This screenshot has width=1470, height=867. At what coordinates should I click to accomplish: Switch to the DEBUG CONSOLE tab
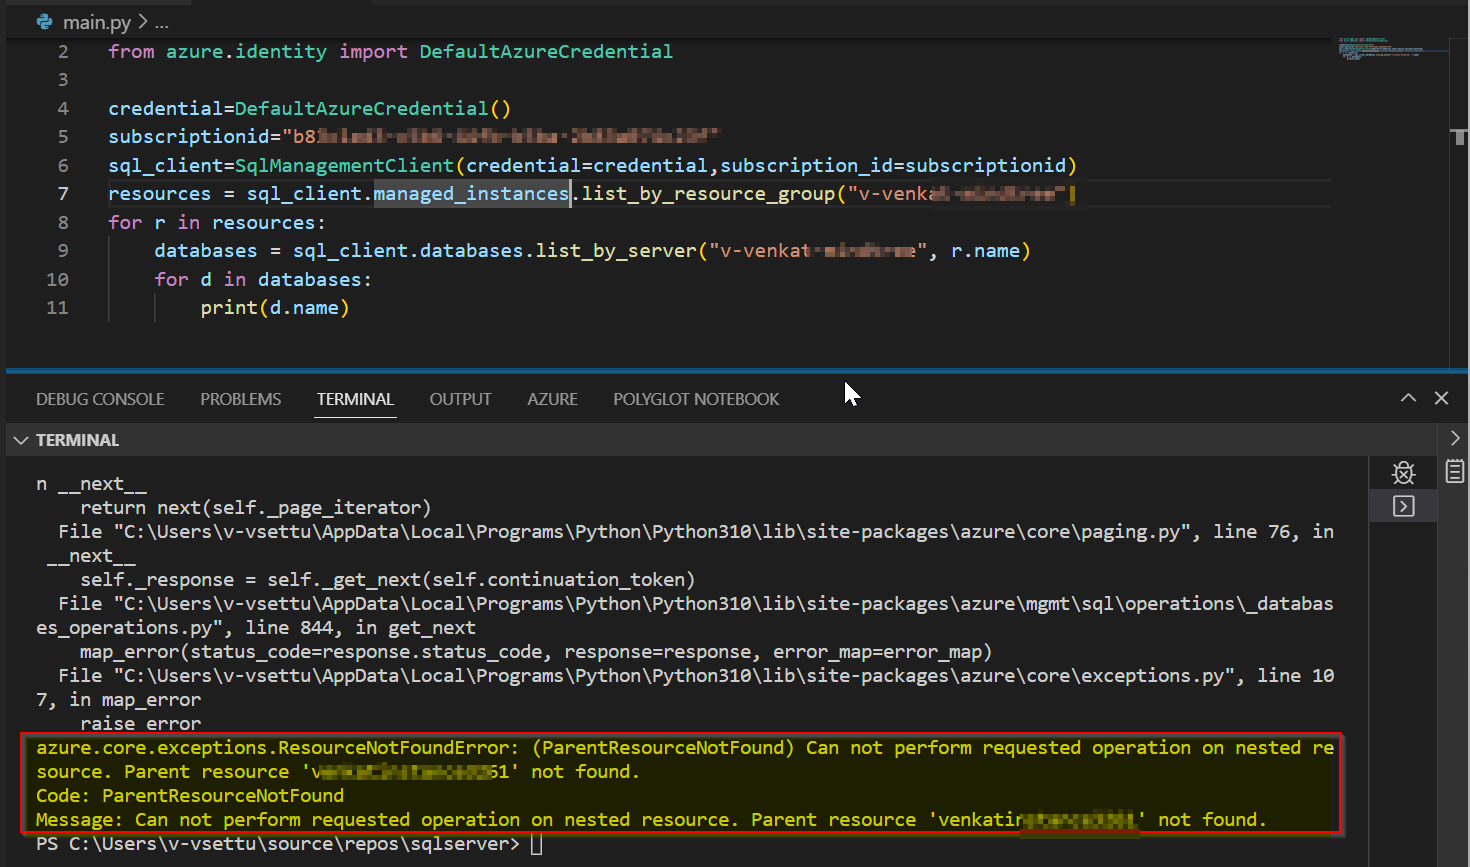[x=100, y=399]
